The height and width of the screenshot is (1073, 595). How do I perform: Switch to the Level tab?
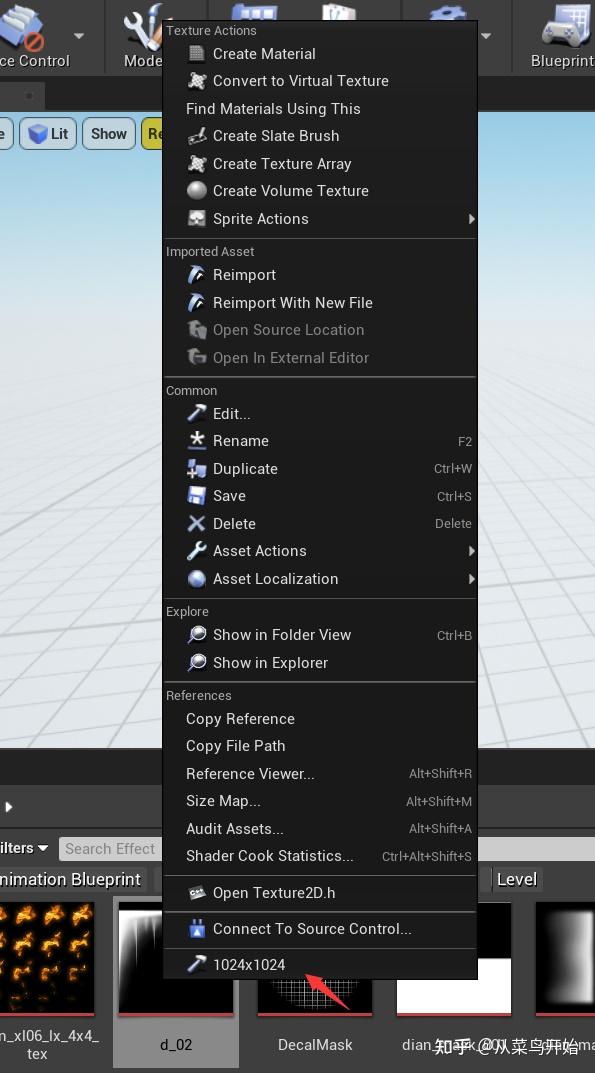[x=517, y=879]
